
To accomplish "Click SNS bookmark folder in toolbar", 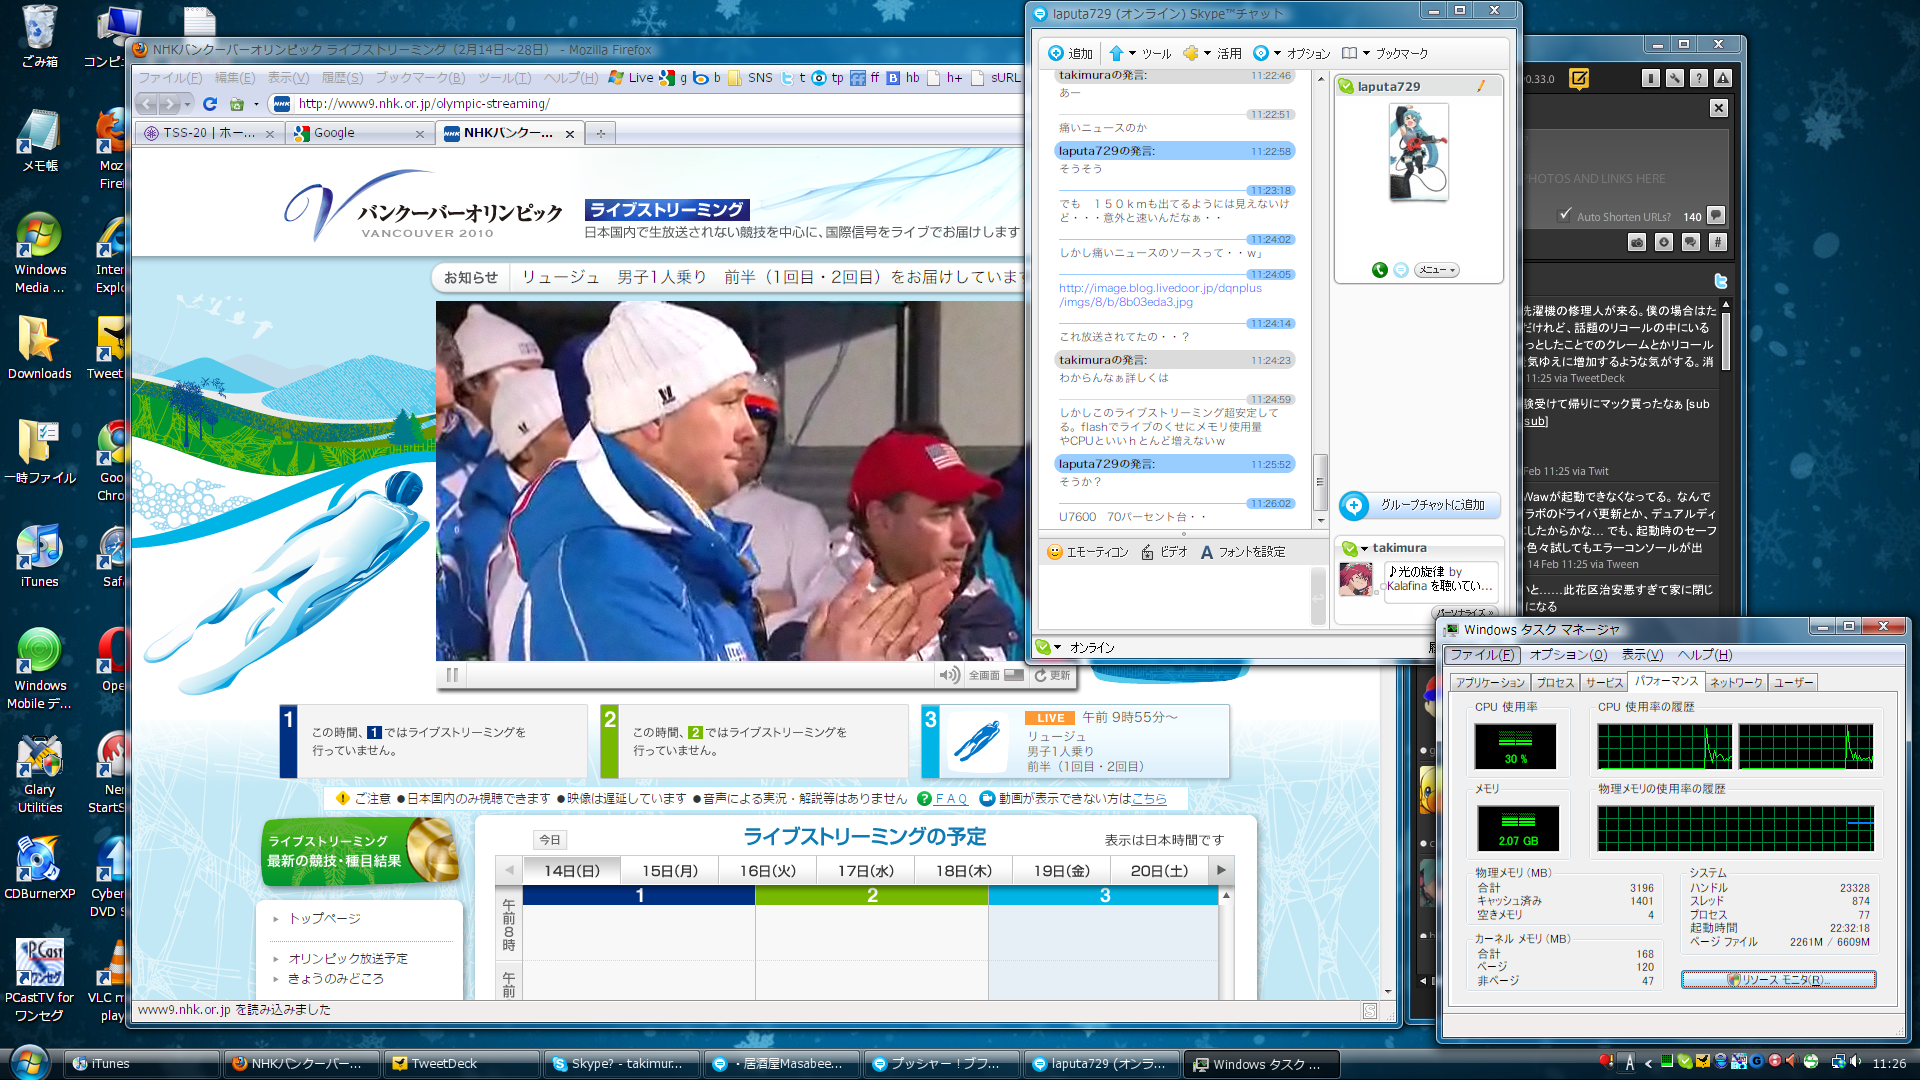I will [x=750, y=77].
